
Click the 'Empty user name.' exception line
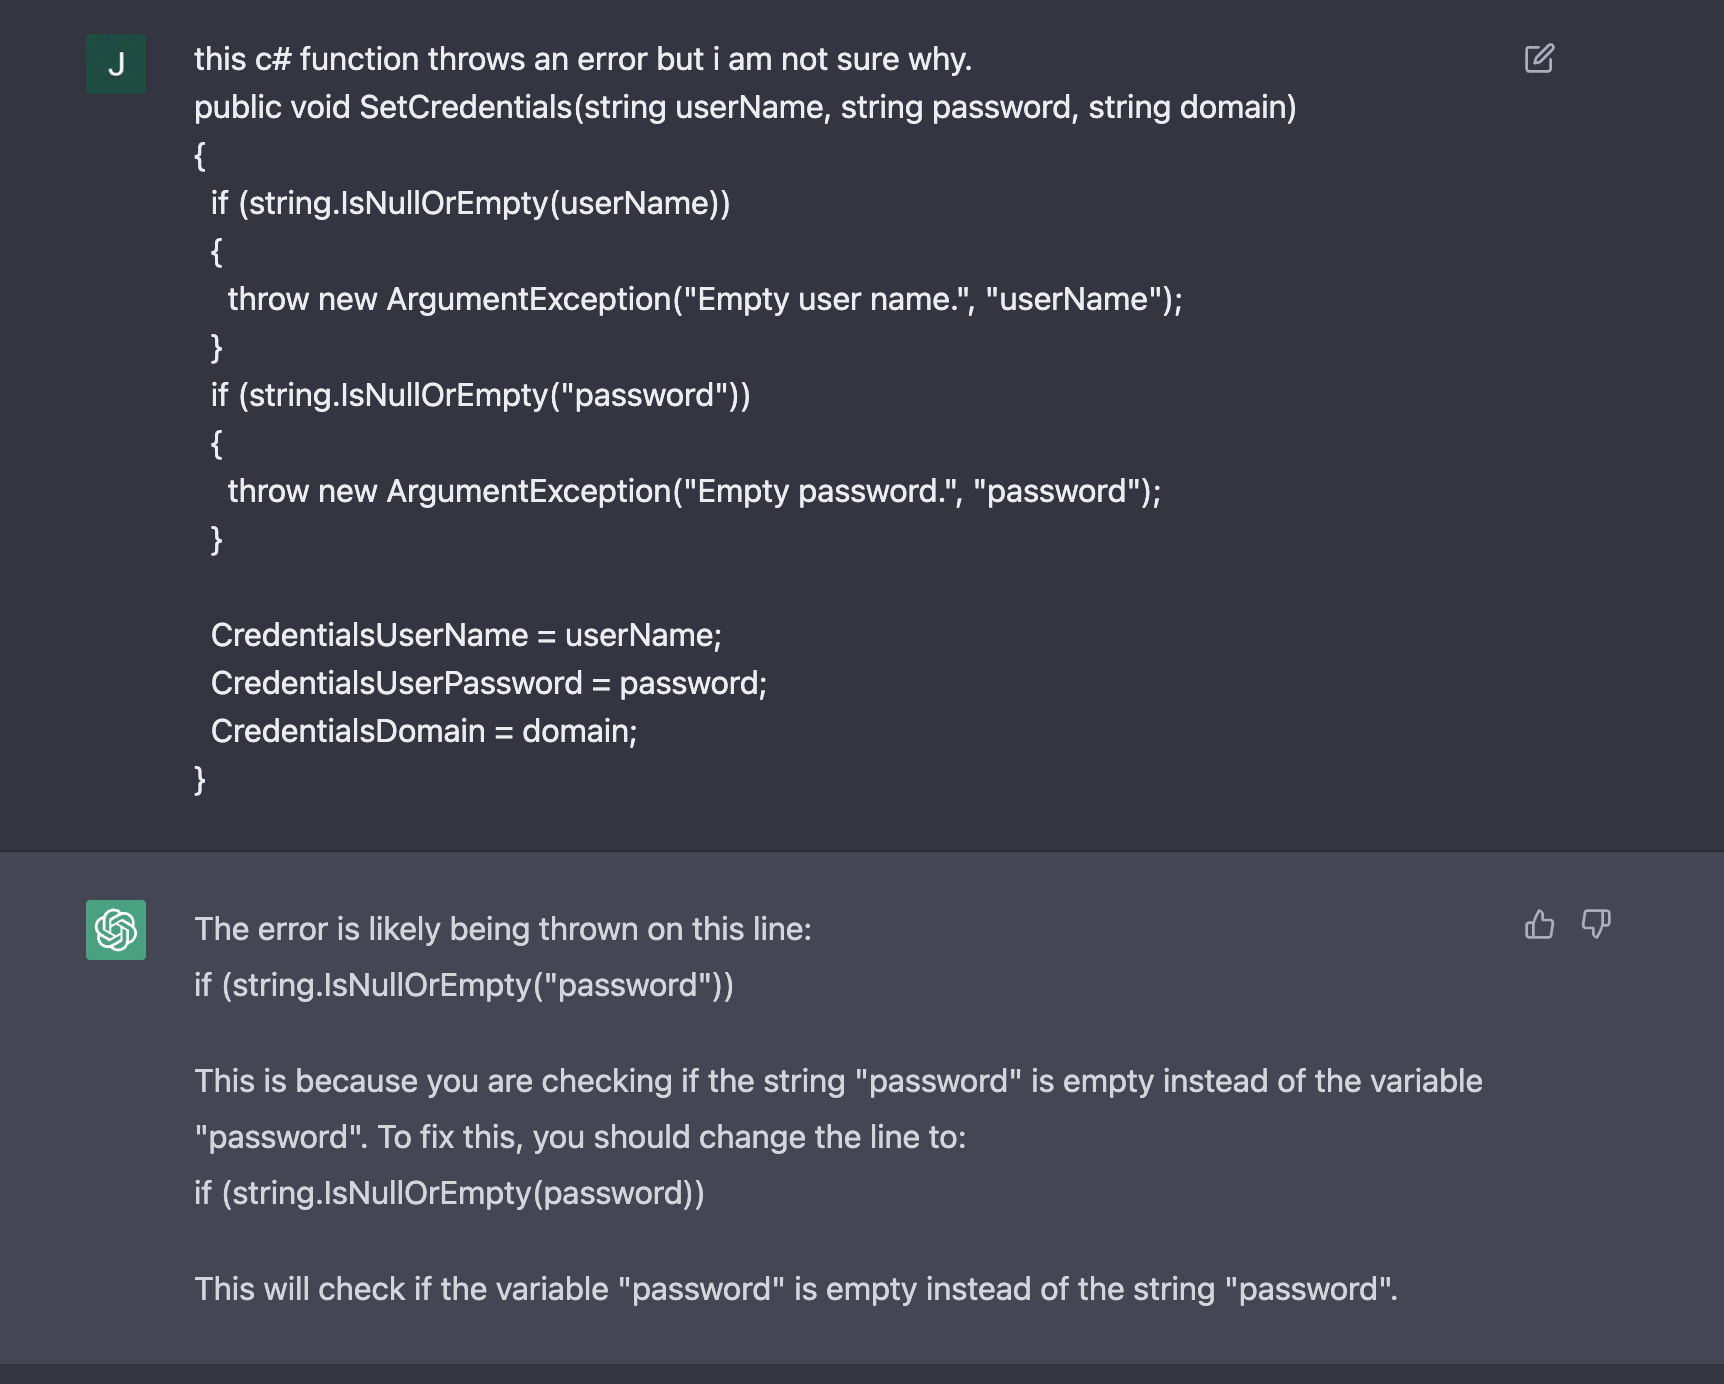[705, 299]
